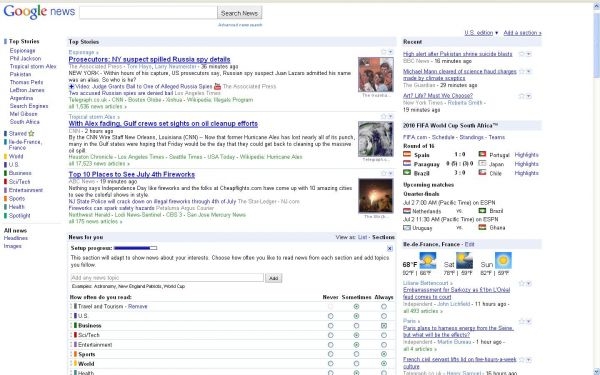The width and height of the screenshot is (600, 375).
Task: Open the Spotlight section in sidebar
Action: pyautogui.click(x=20, y=215)
